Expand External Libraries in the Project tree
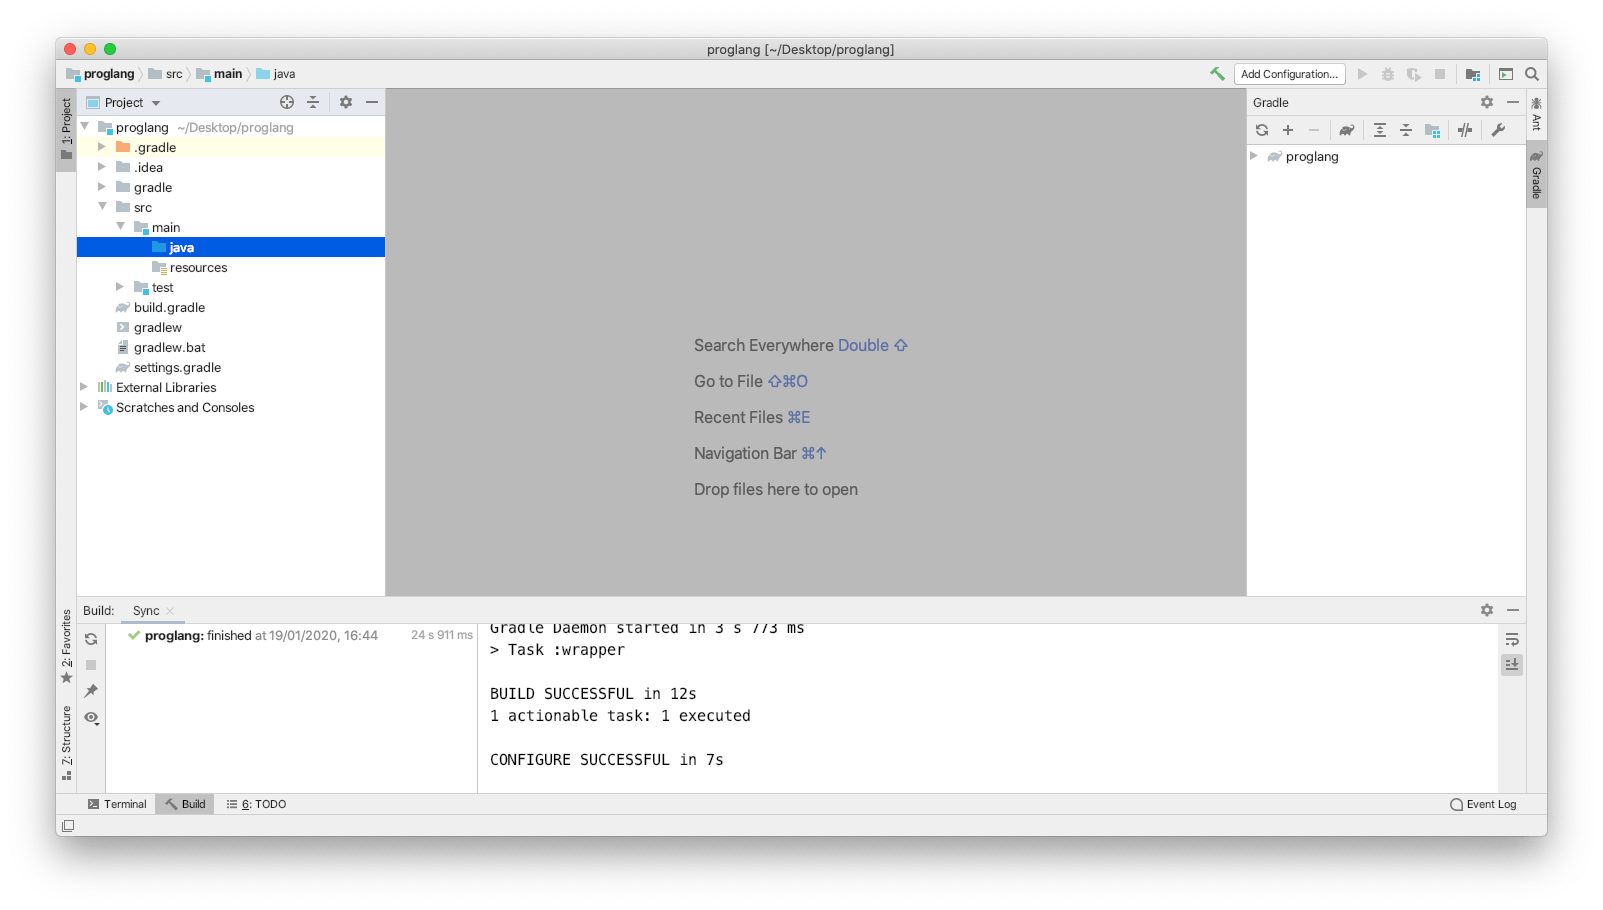1603x910 pixels. coord(84,387)
